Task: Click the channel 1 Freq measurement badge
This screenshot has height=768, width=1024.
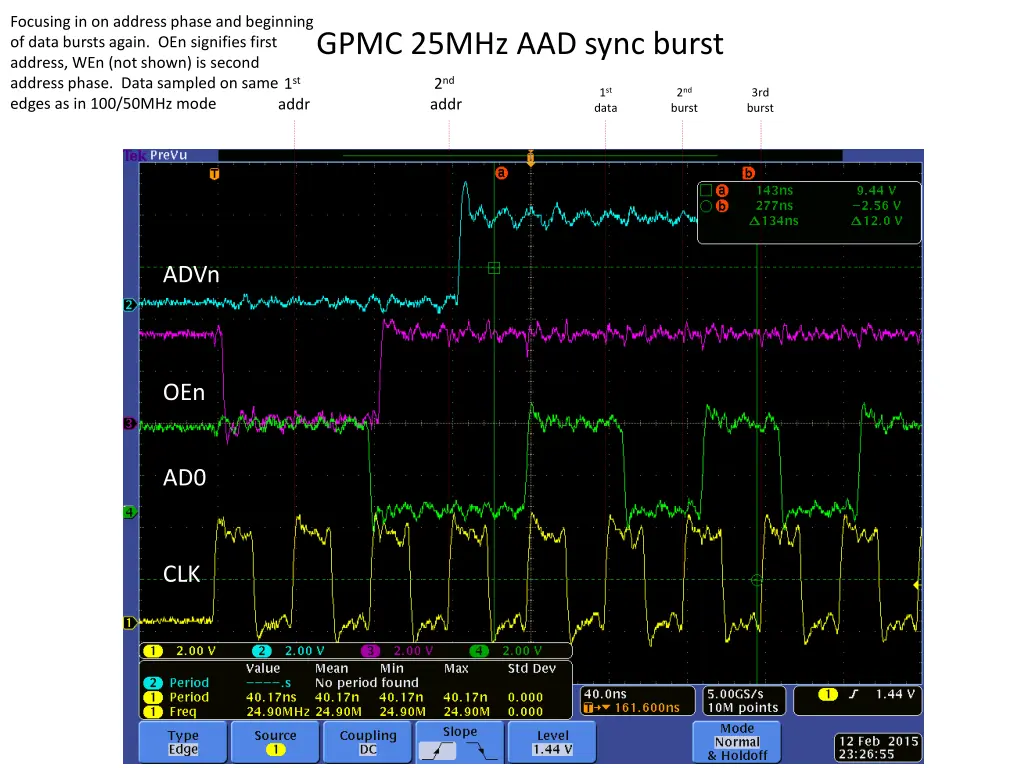Action: pyautogui.click(x=153, y=711)
